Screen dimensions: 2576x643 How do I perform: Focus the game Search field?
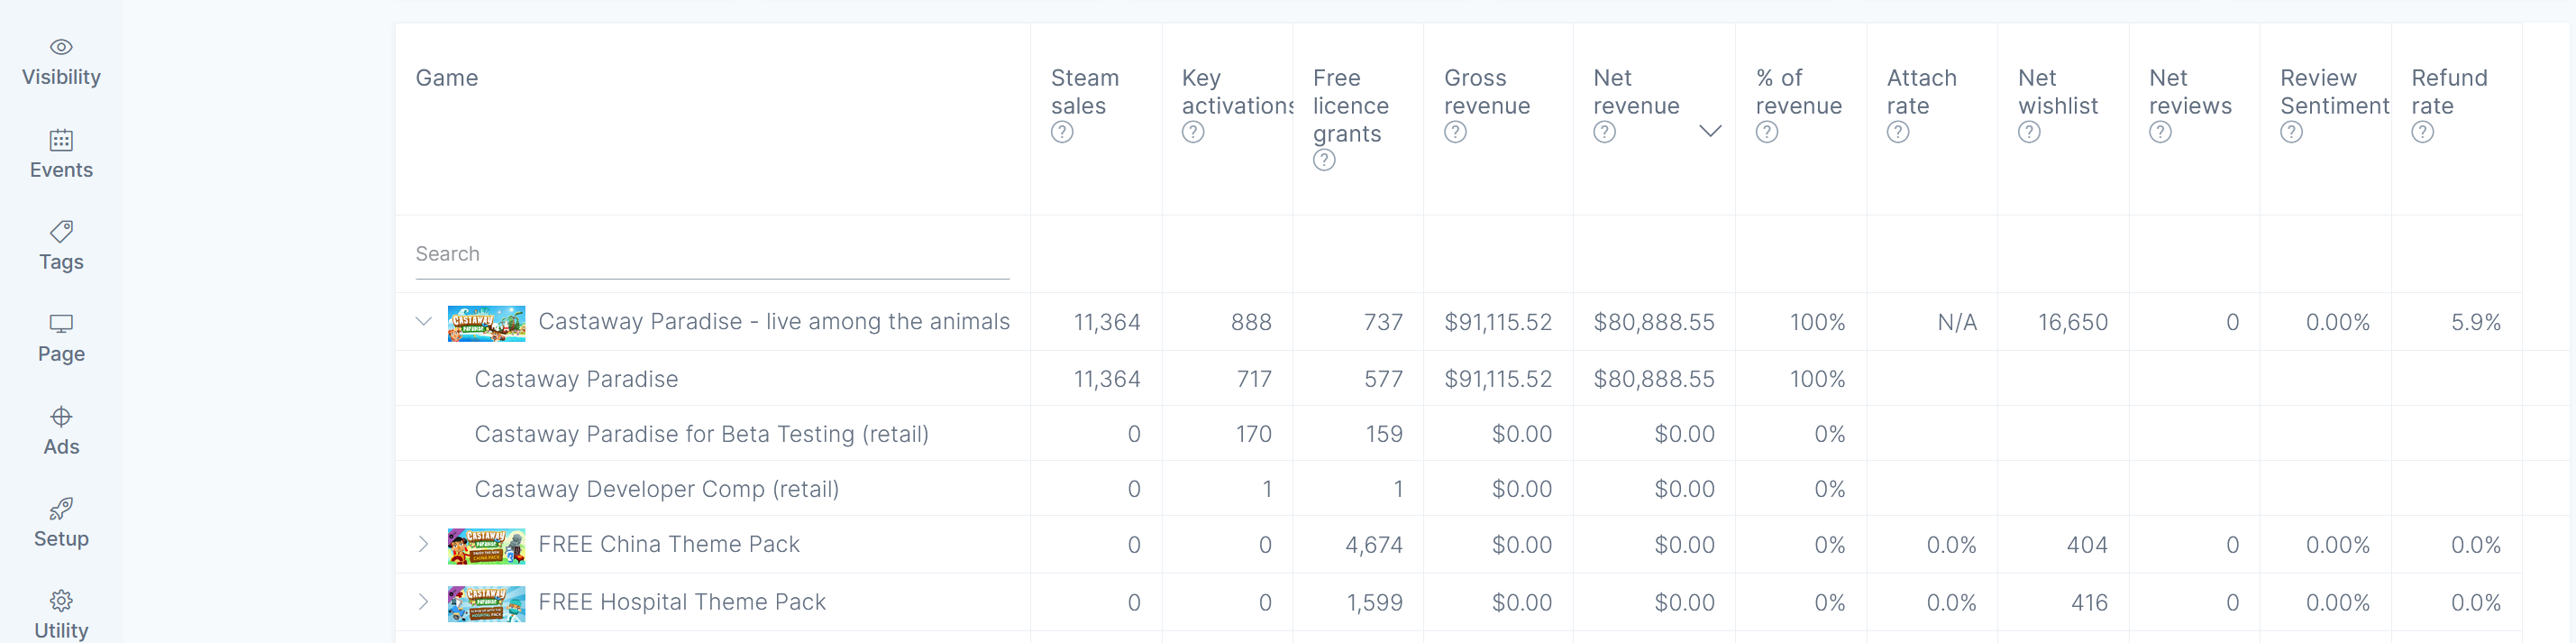tap(712, 254)
